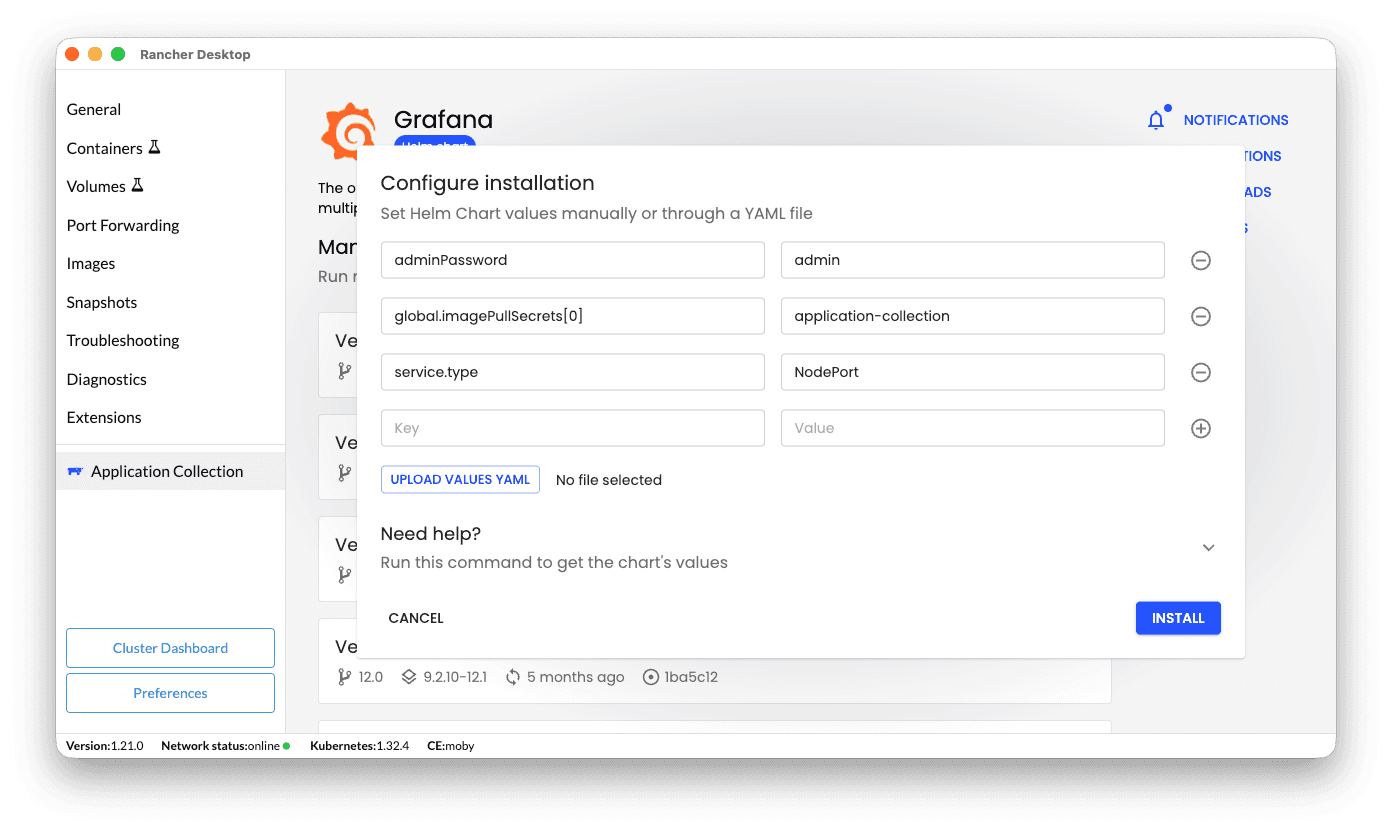Select Diagnostics from the sidebar

click(106, 379)
